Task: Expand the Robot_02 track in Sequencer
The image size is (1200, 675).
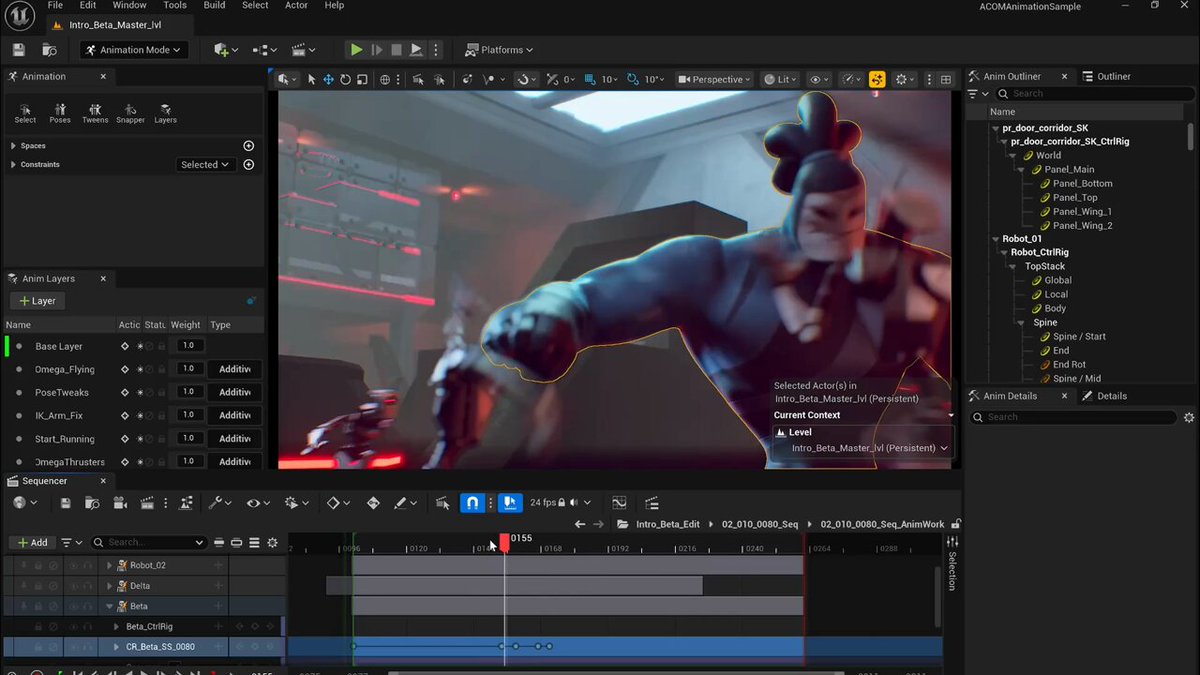Action: pos(110,566)
